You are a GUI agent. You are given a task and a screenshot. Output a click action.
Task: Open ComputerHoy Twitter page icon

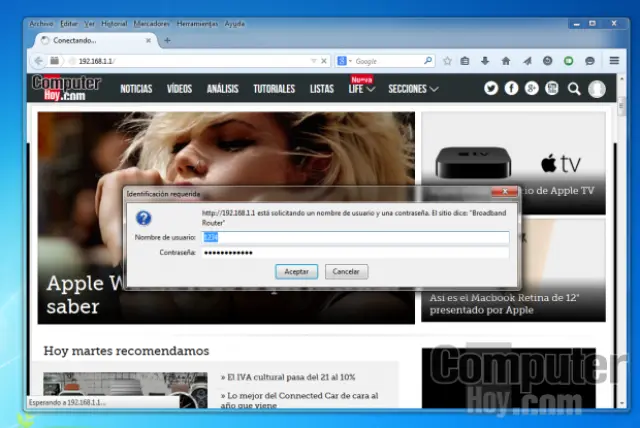(x=491, y=88)
